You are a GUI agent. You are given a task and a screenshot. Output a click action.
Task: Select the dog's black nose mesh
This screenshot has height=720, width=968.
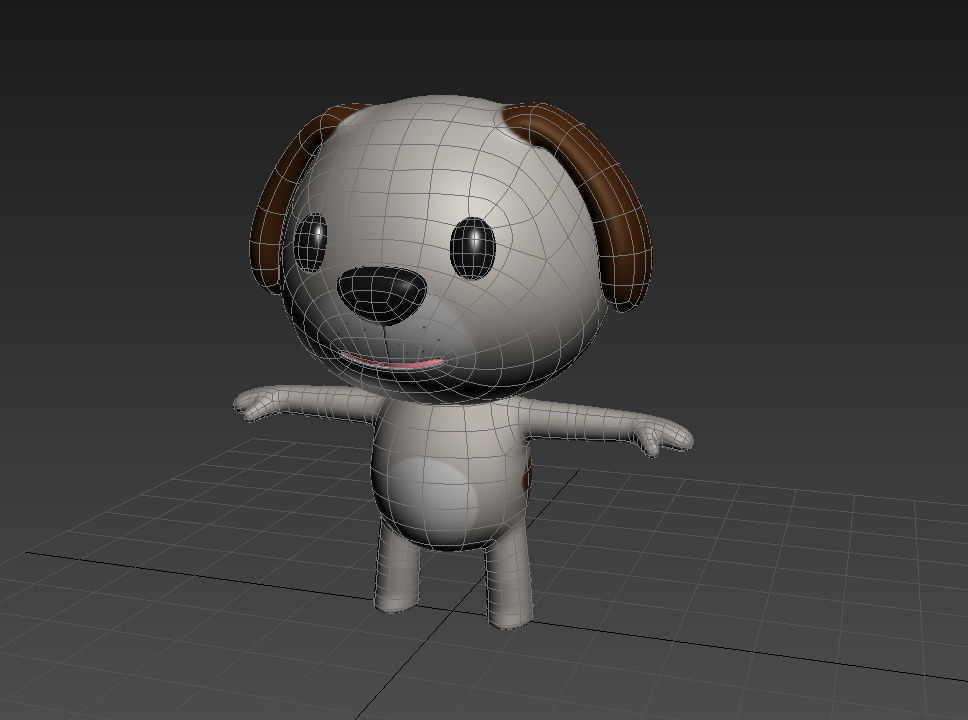point(382,296)
